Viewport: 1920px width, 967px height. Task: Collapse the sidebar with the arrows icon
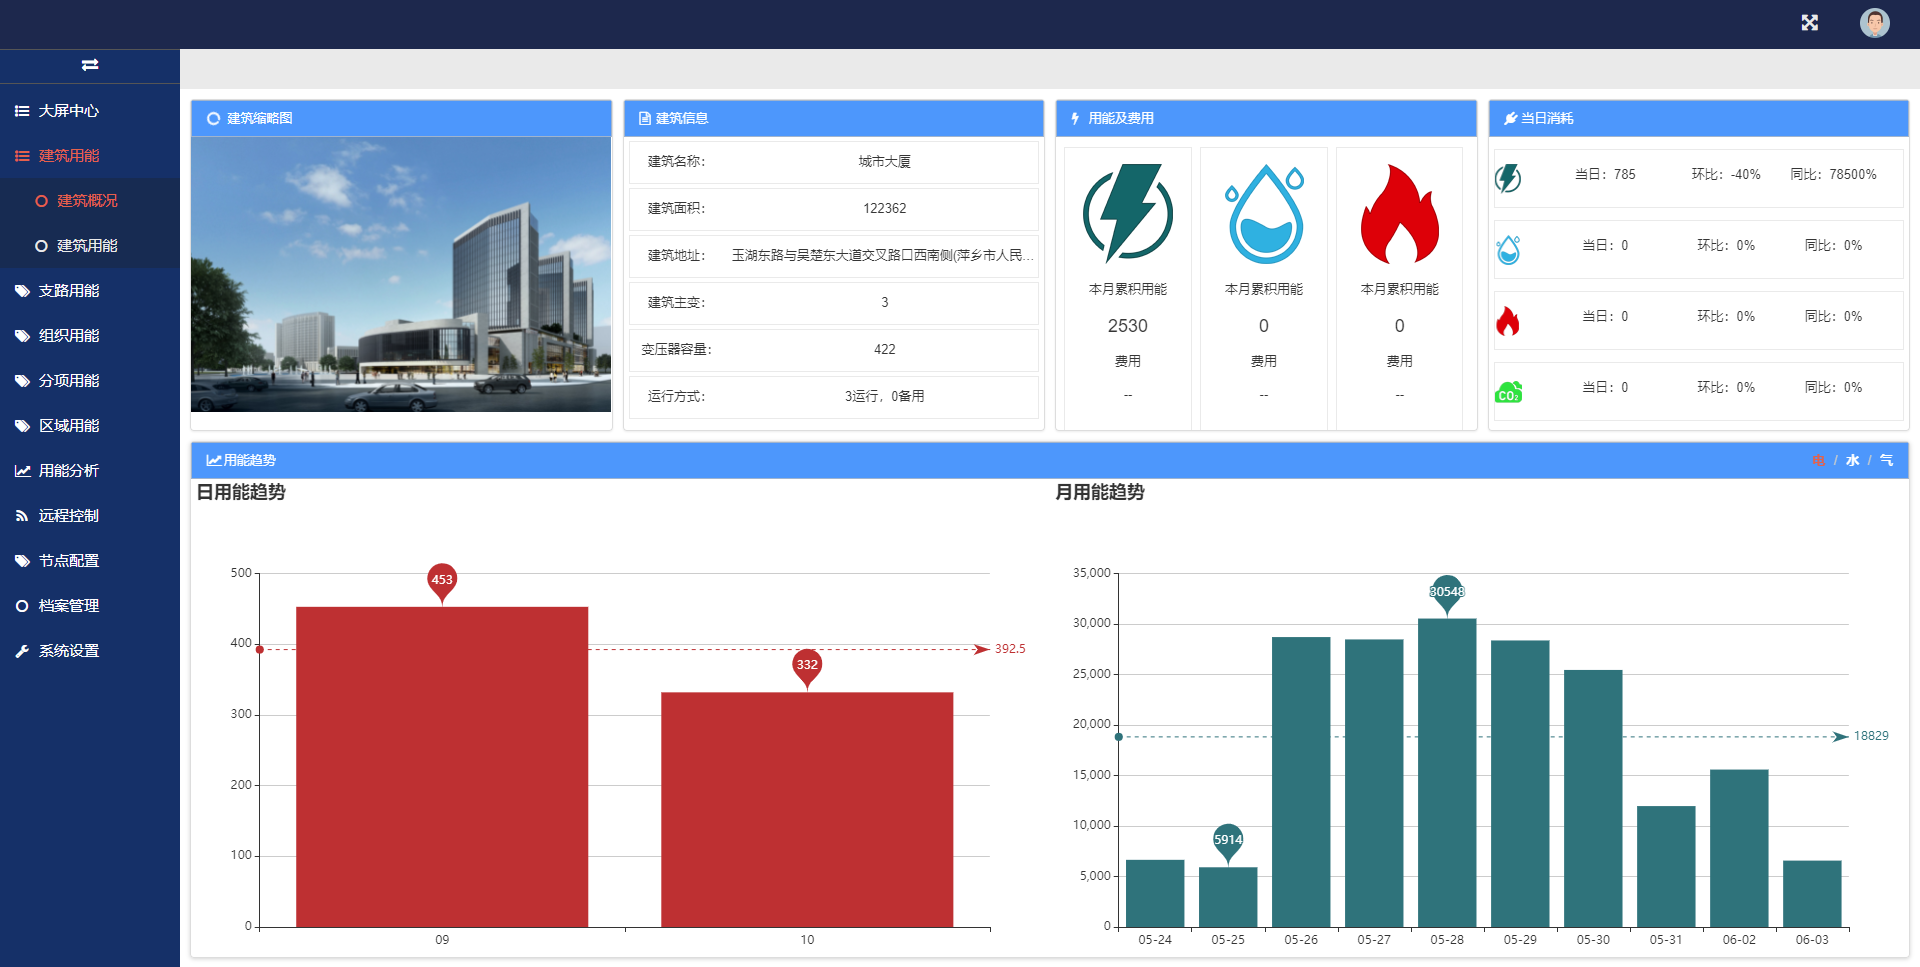click(x=90, y=64)
